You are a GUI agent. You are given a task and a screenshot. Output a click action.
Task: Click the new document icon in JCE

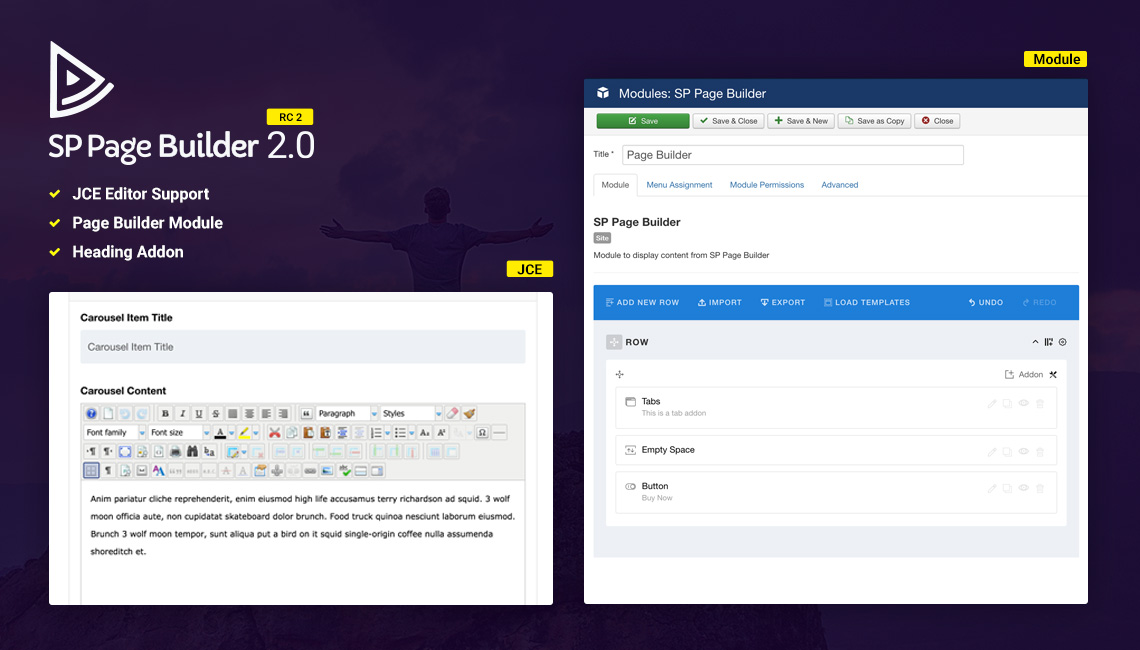pos(108,414)
